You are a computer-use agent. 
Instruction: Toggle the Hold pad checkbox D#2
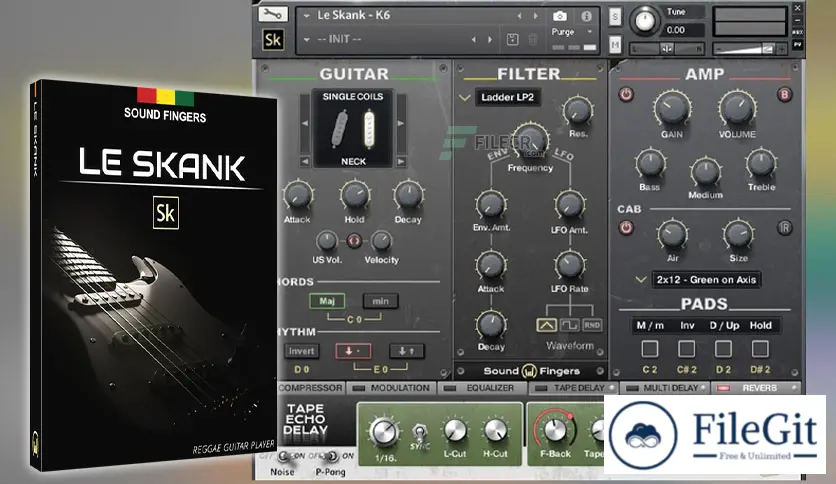click(x=760, y=349)
